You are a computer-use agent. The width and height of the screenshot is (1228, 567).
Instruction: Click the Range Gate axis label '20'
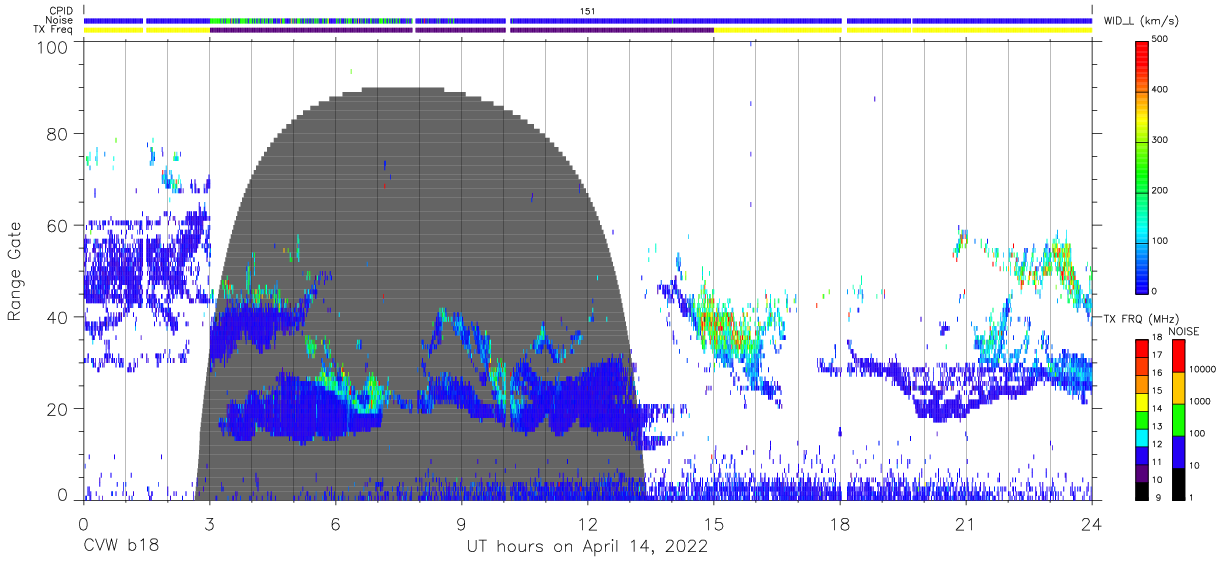[x=57, y=409]
